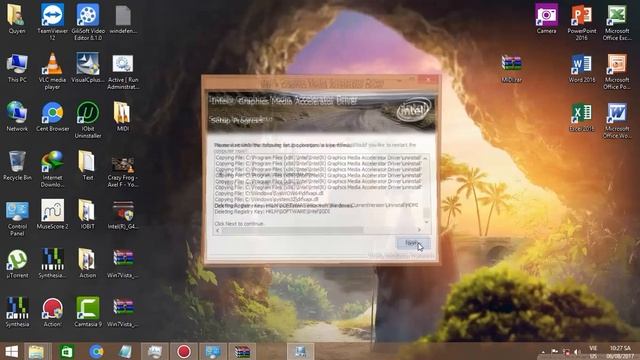Click the log list's scroll-down arrow
640x360 pixels.
(426, 222)
